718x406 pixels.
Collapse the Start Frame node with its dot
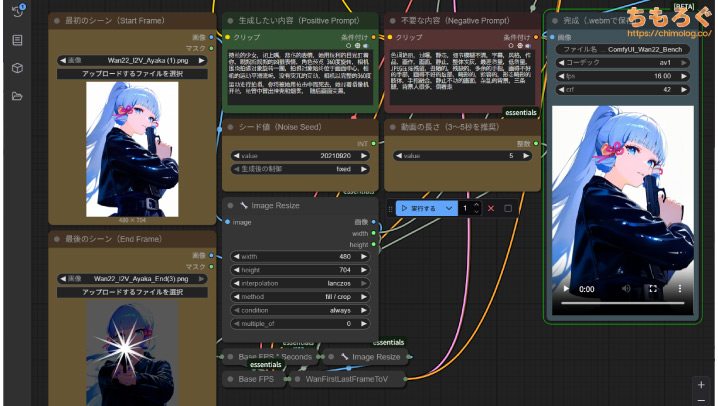[x=57, y=21]
